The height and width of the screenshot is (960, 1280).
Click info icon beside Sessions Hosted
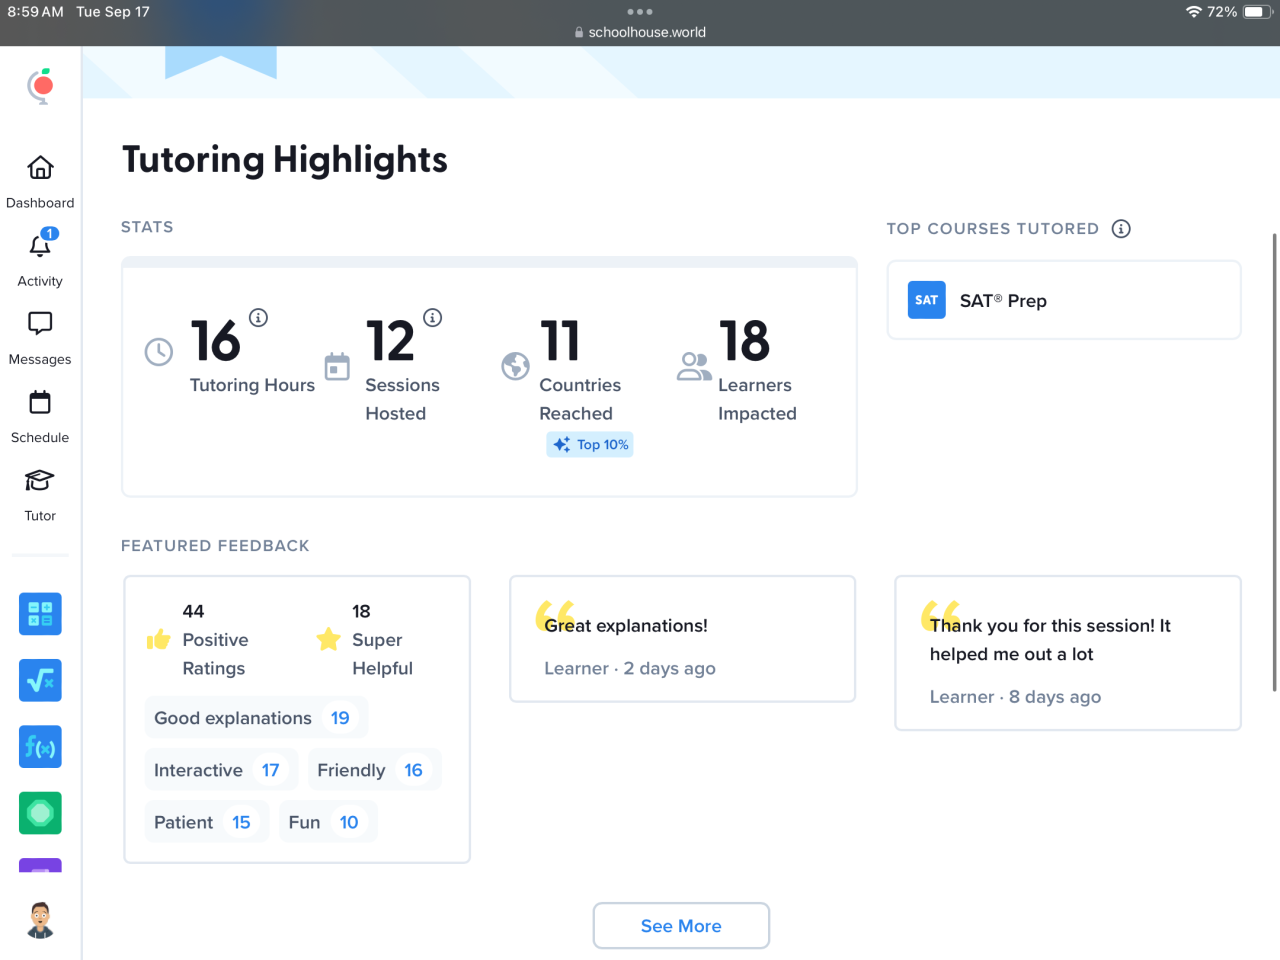click(432, 318)
